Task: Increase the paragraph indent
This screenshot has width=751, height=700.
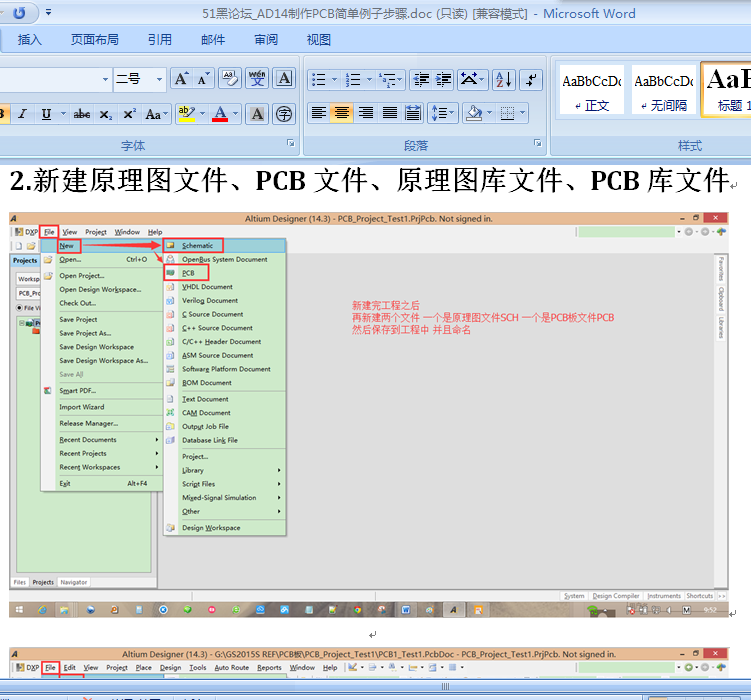Action: 444,79
